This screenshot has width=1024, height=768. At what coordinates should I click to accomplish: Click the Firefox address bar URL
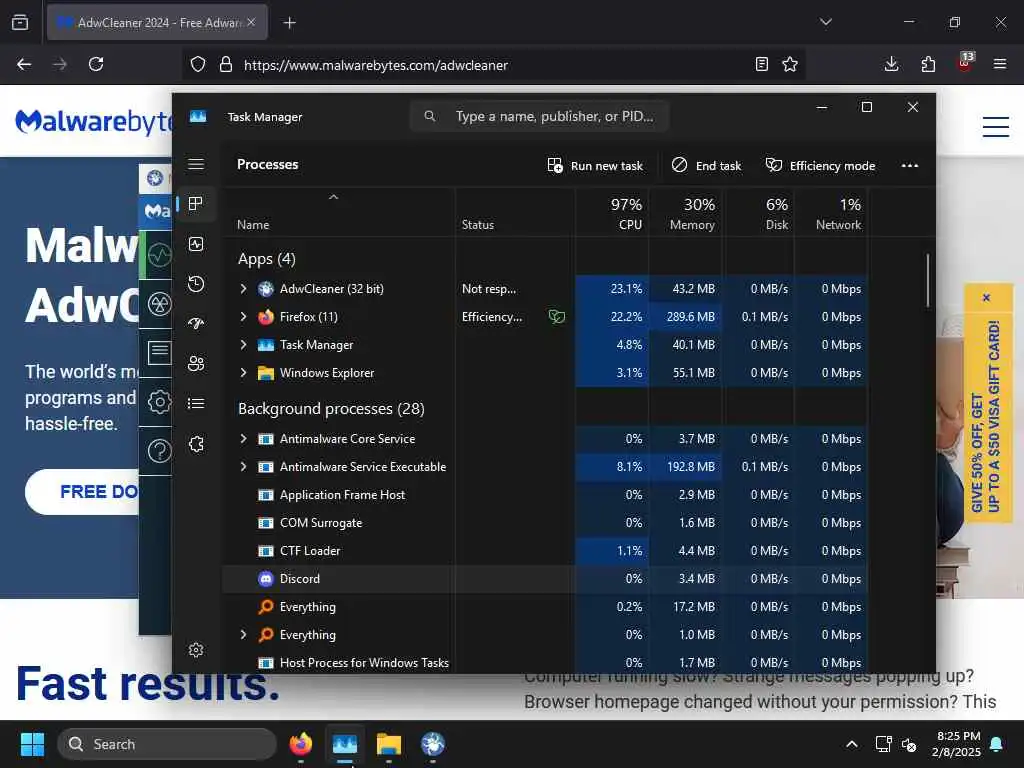376,65
